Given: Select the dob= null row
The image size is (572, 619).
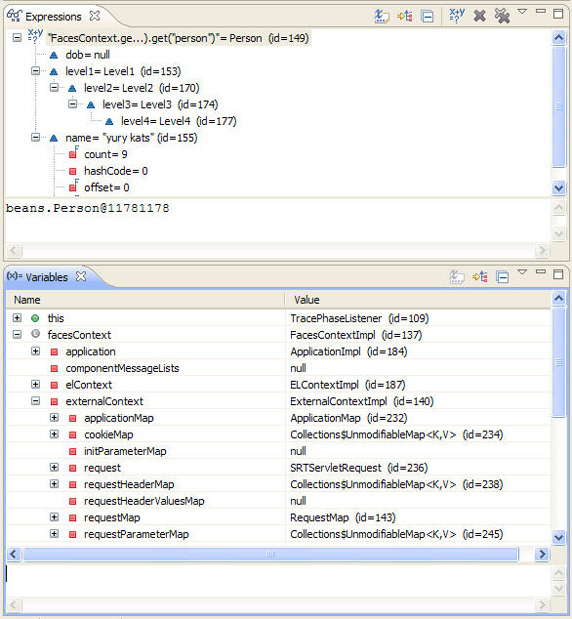Looking at the screenshot, I should [x=87, y=55].
